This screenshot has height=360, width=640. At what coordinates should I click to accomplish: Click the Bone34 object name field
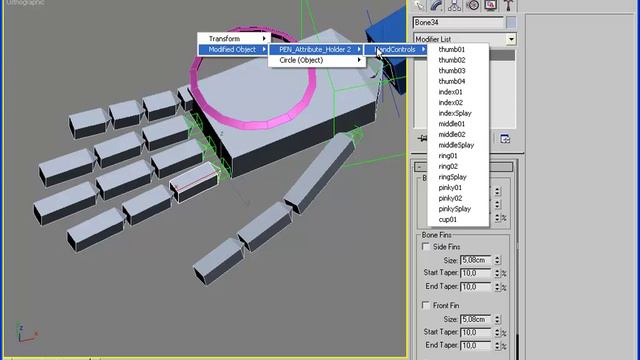pos(458,22)
